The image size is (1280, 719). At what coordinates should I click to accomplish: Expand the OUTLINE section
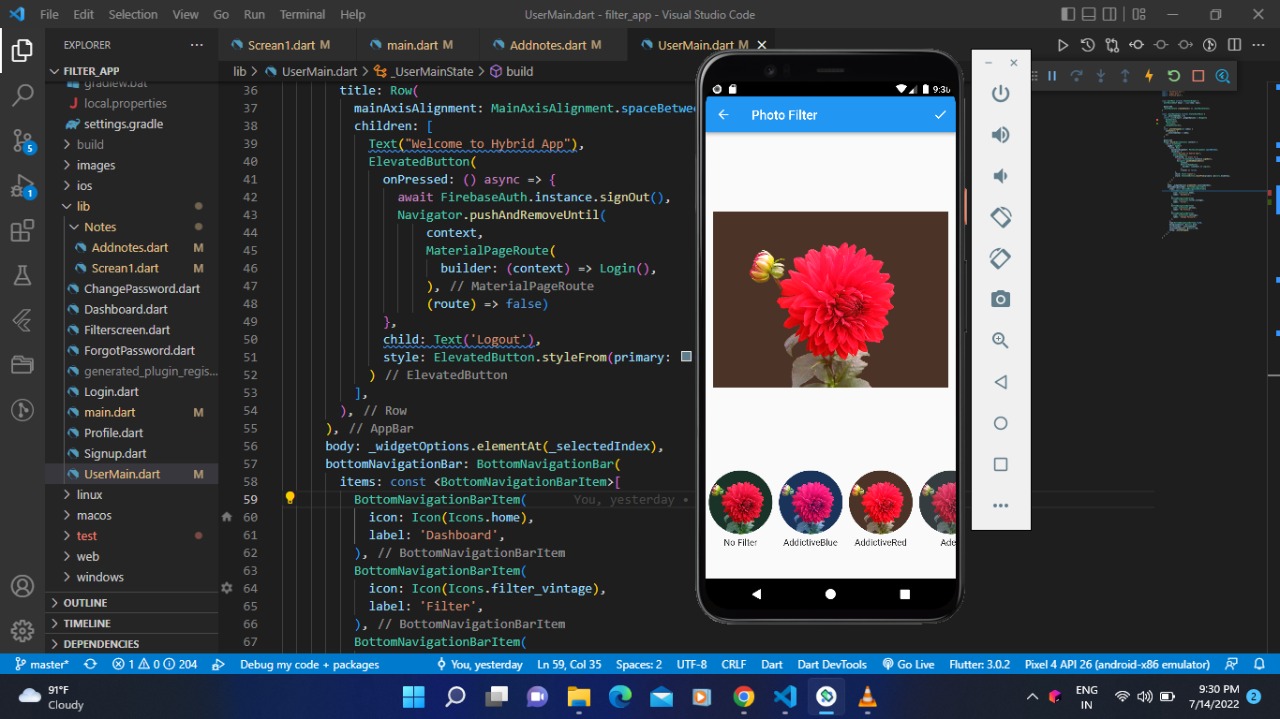click(x=131, y=603)
